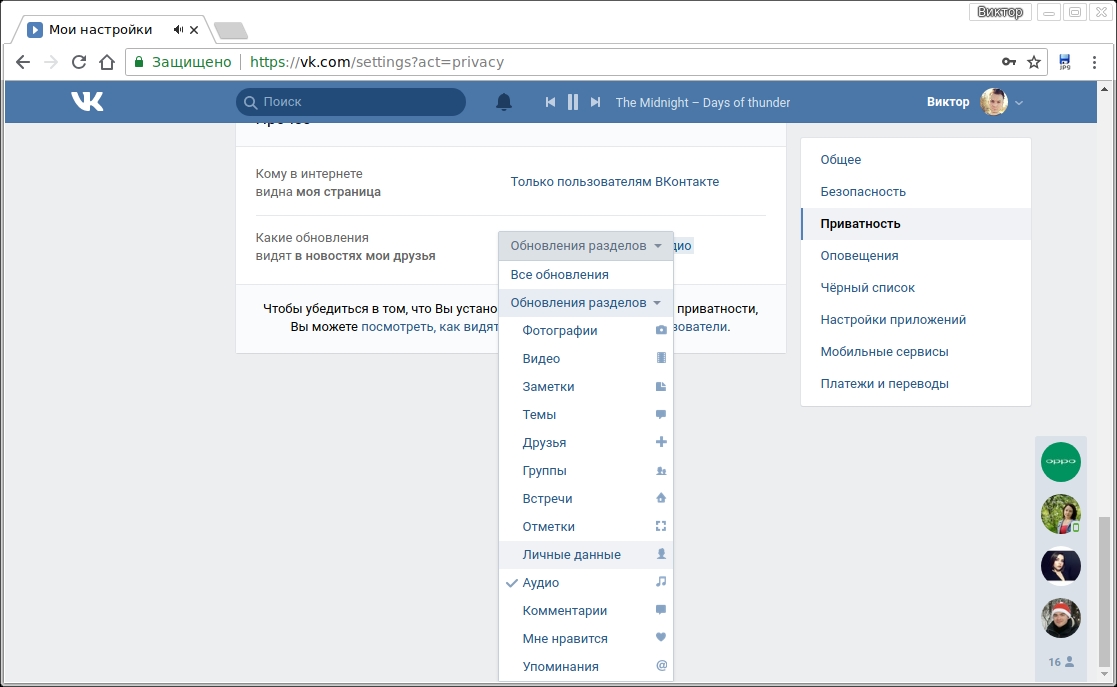Go to browser home page icon

[x=107, y=62]
